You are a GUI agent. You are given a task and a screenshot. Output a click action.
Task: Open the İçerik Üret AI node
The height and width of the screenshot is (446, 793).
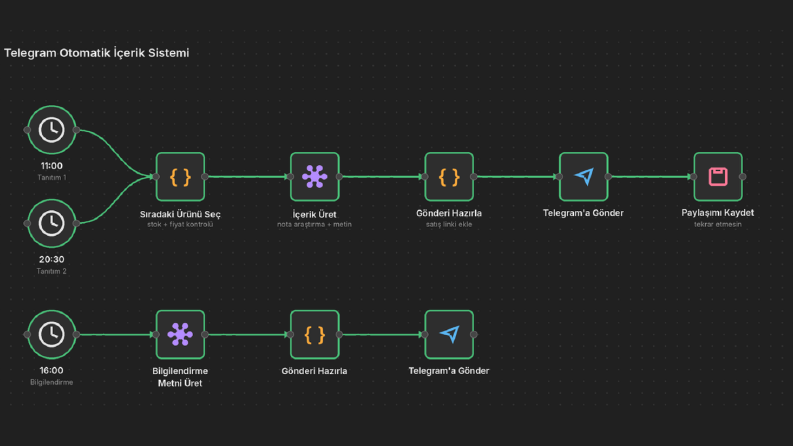pos(315,177)
